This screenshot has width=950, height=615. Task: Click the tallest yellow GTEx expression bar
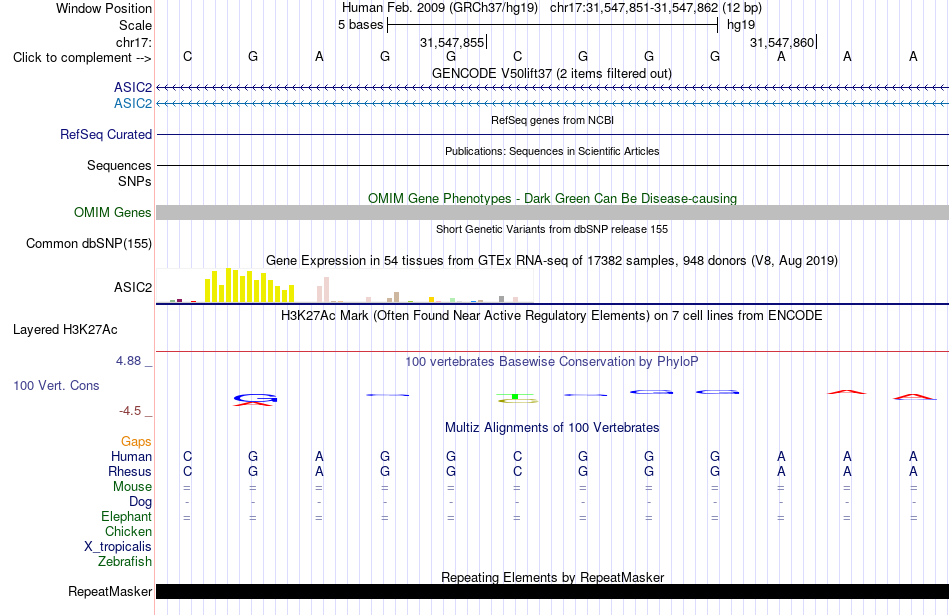tap(228, 285)
